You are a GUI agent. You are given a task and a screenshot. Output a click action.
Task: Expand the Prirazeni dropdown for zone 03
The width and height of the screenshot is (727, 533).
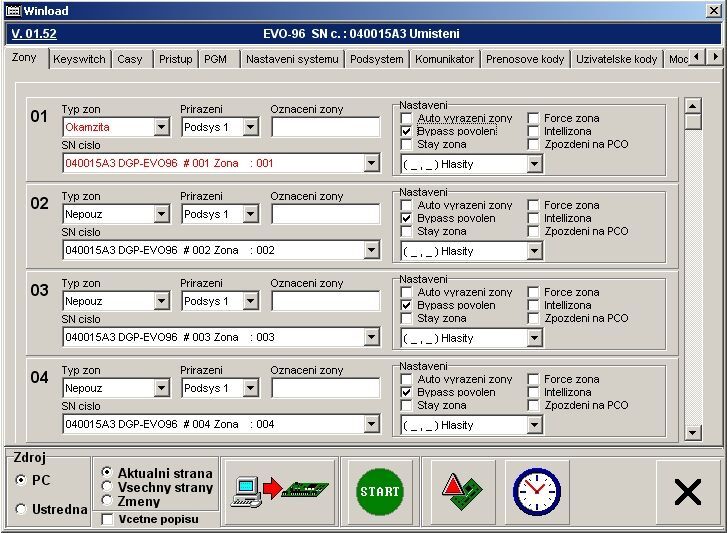point(250,301)
